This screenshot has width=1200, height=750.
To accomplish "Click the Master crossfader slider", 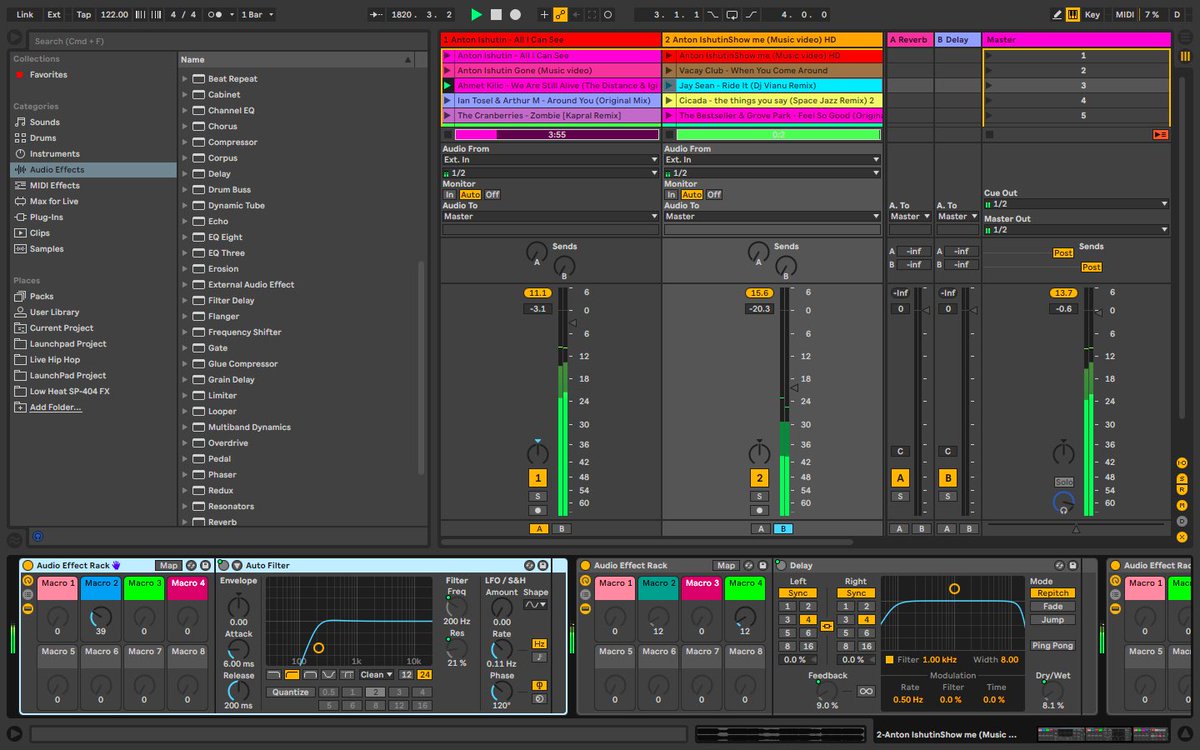I will point(1076,528).
